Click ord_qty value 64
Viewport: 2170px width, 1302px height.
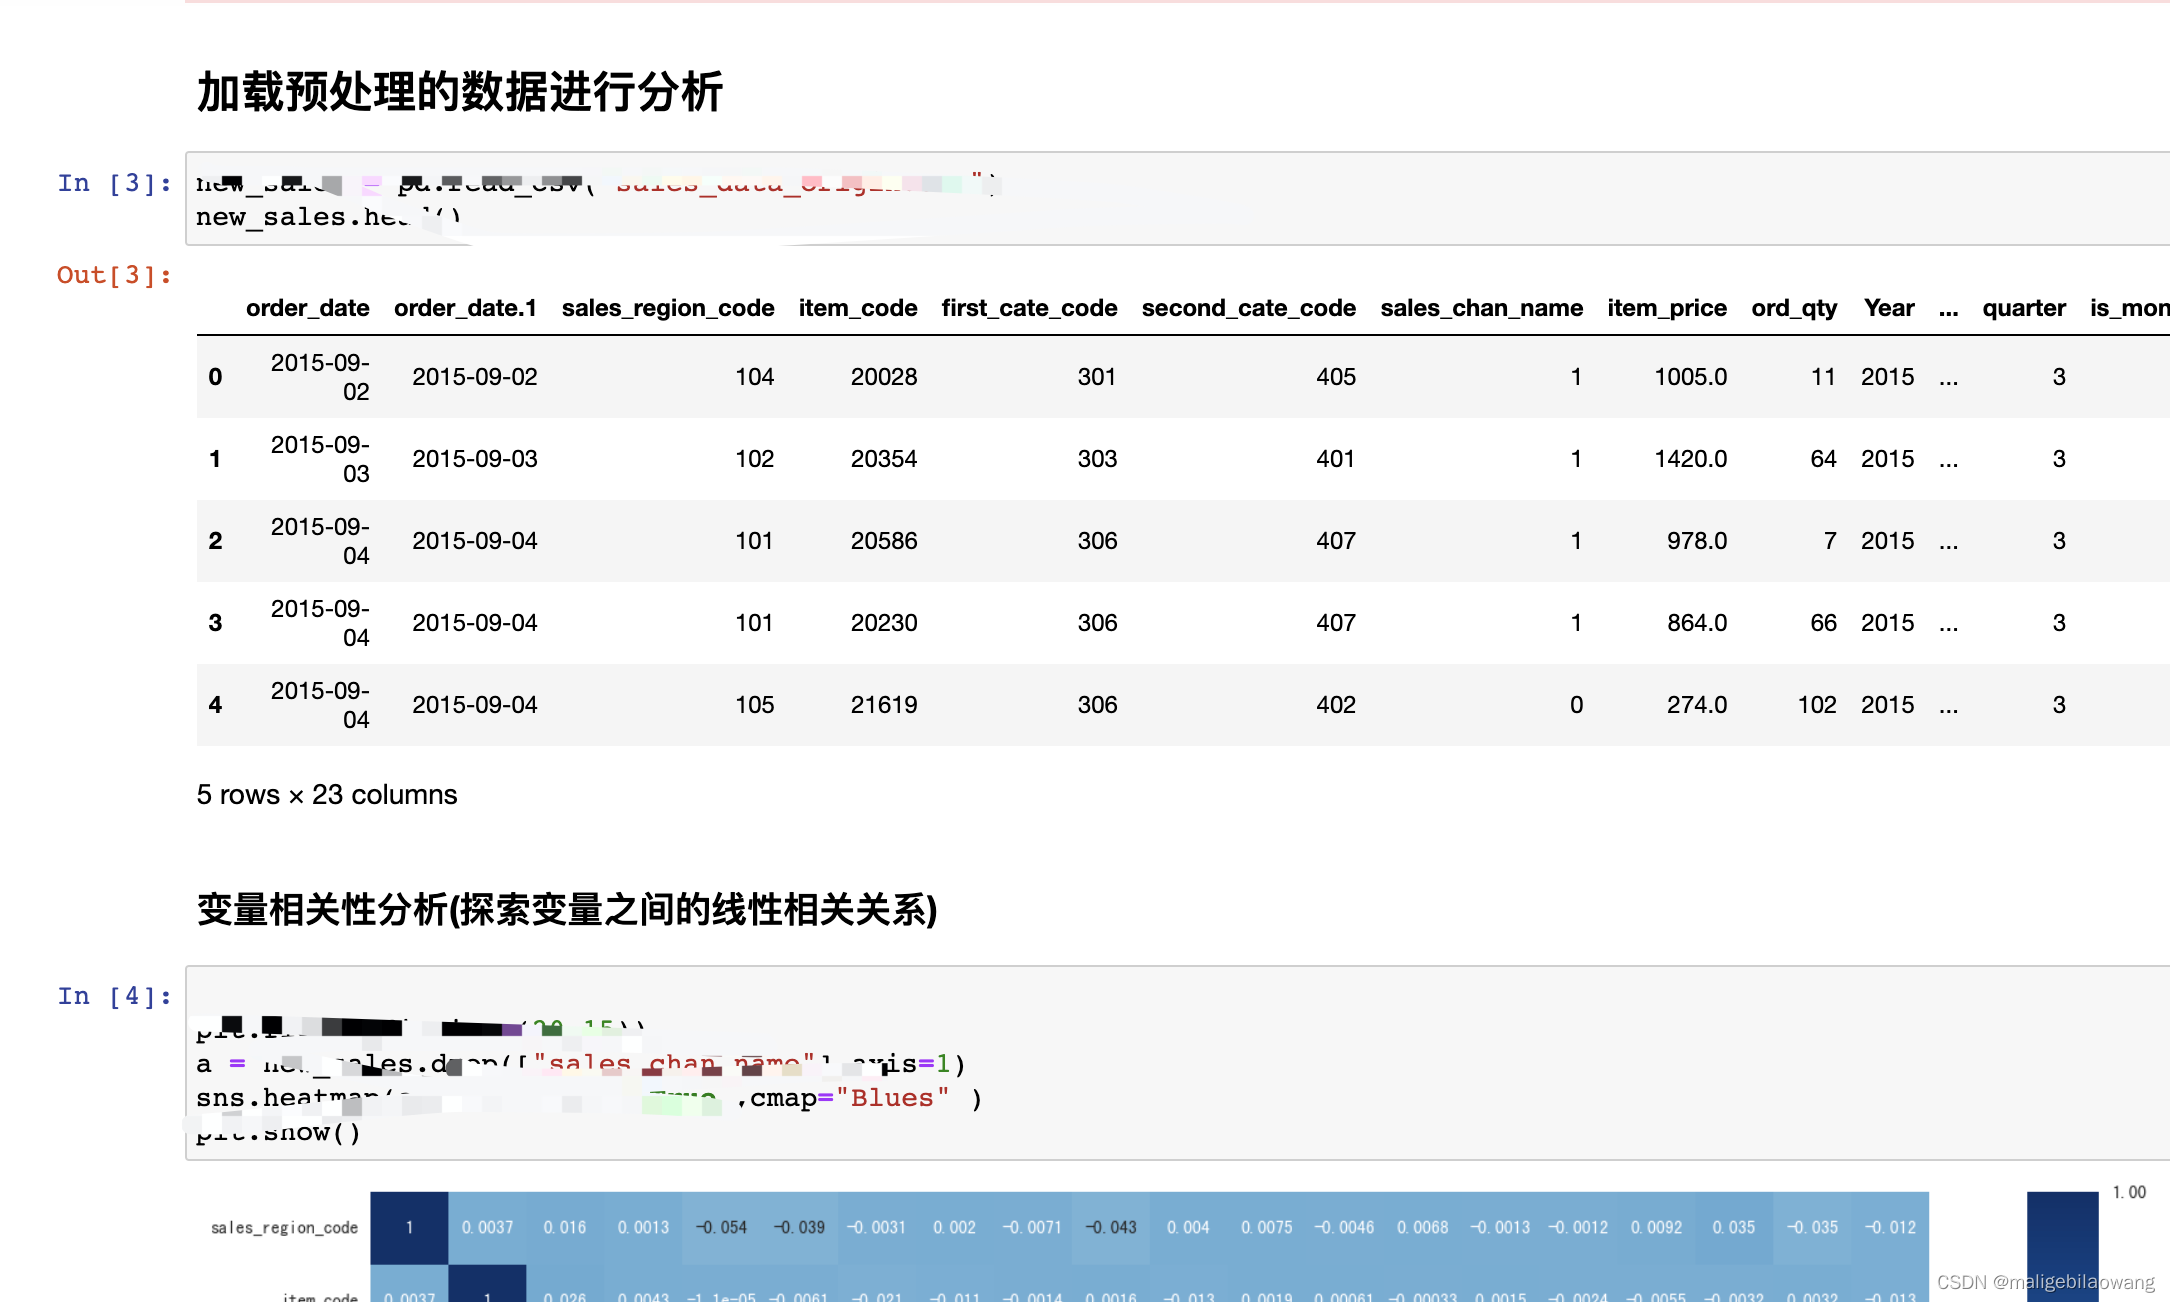point(1824,459)
